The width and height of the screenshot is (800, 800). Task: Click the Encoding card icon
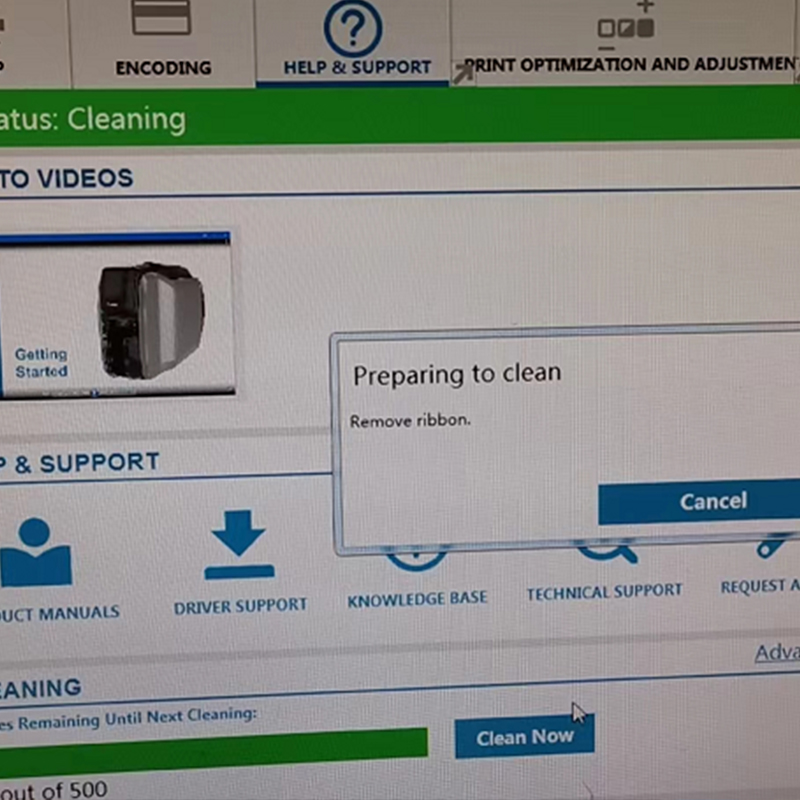click(x=161, y=17)
